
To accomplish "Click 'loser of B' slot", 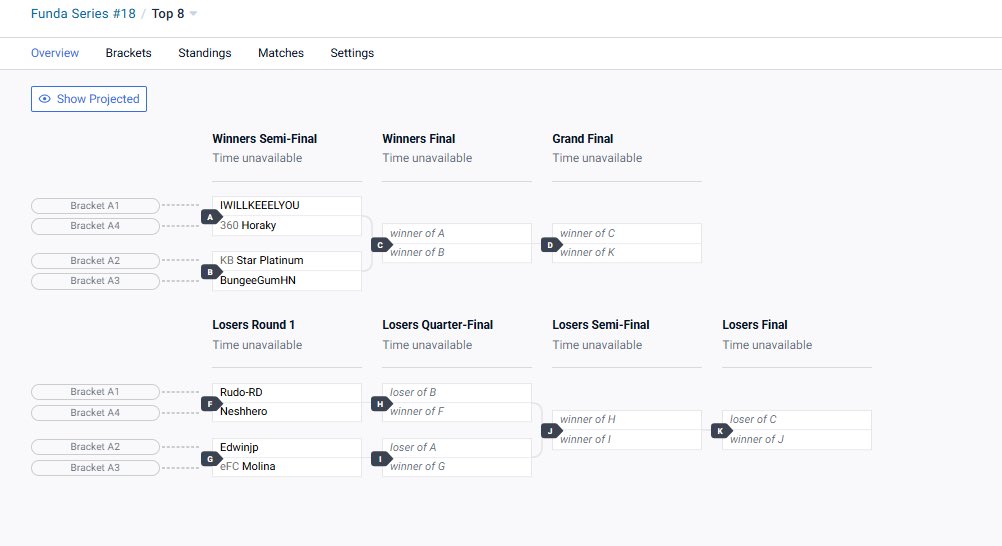I will tap(457, 393).
